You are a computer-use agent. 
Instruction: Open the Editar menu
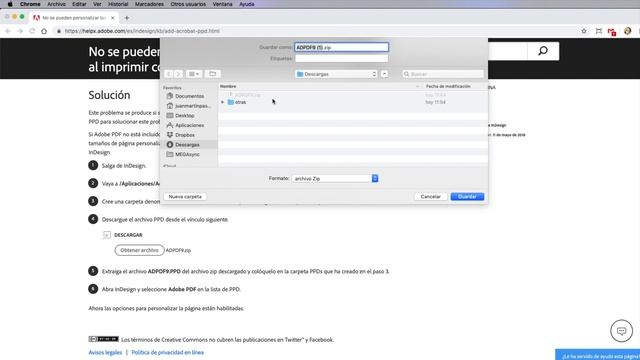point(79,4)
